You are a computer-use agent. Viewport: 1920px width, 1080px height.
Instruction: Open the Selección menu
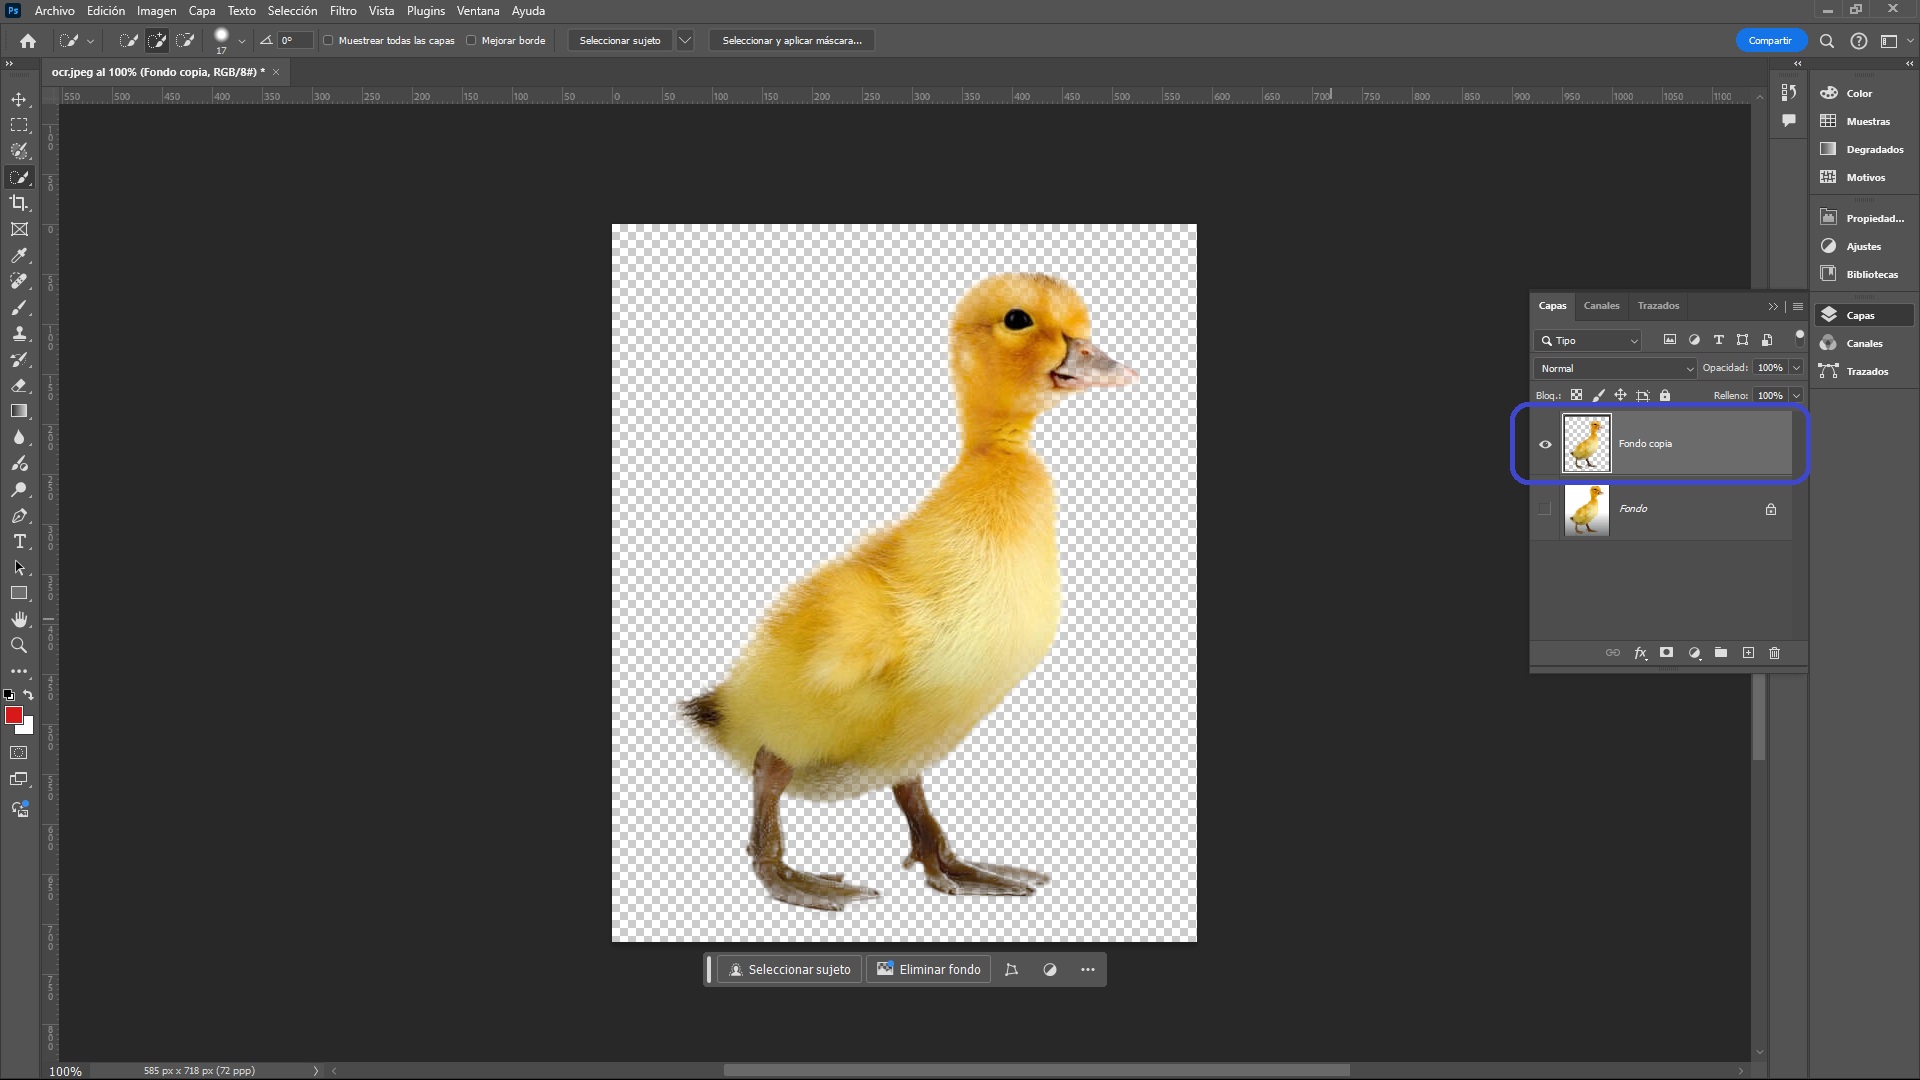pyautogui.click(x=292, y=11)
